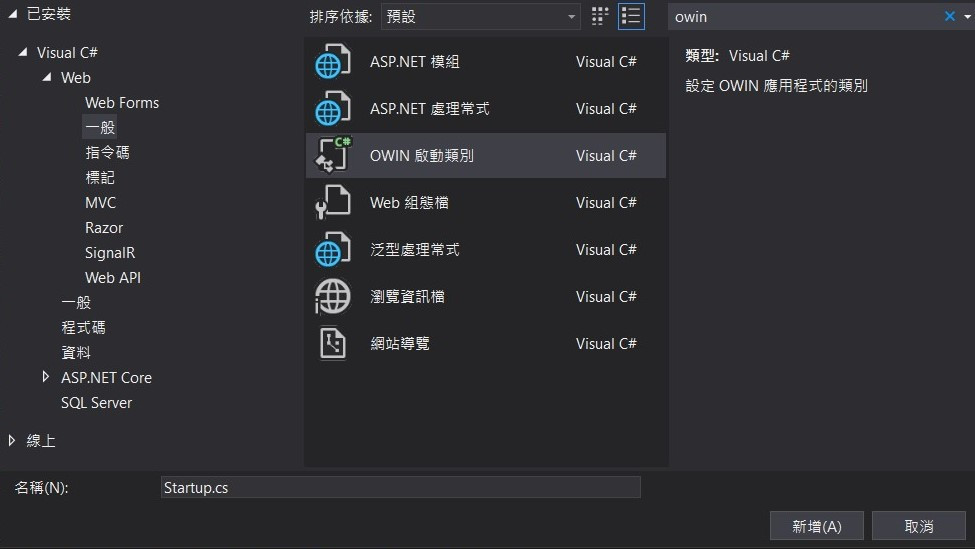Choose ASP.NET 模組 template name
Screen dimensions: 975x549
point(415,62)
